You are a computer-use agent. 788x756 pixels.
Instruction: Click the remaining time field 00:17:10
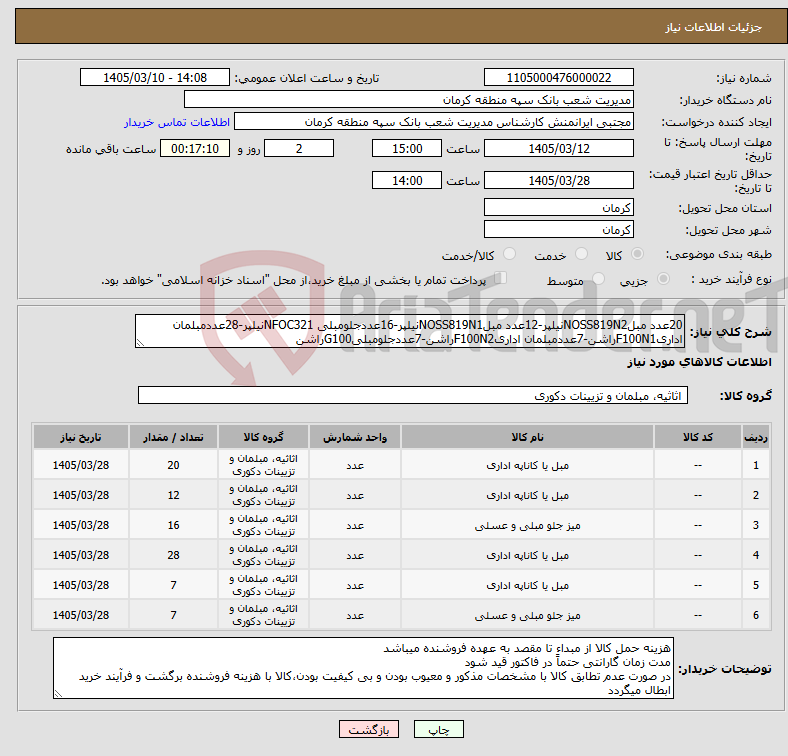coord(195,148)
